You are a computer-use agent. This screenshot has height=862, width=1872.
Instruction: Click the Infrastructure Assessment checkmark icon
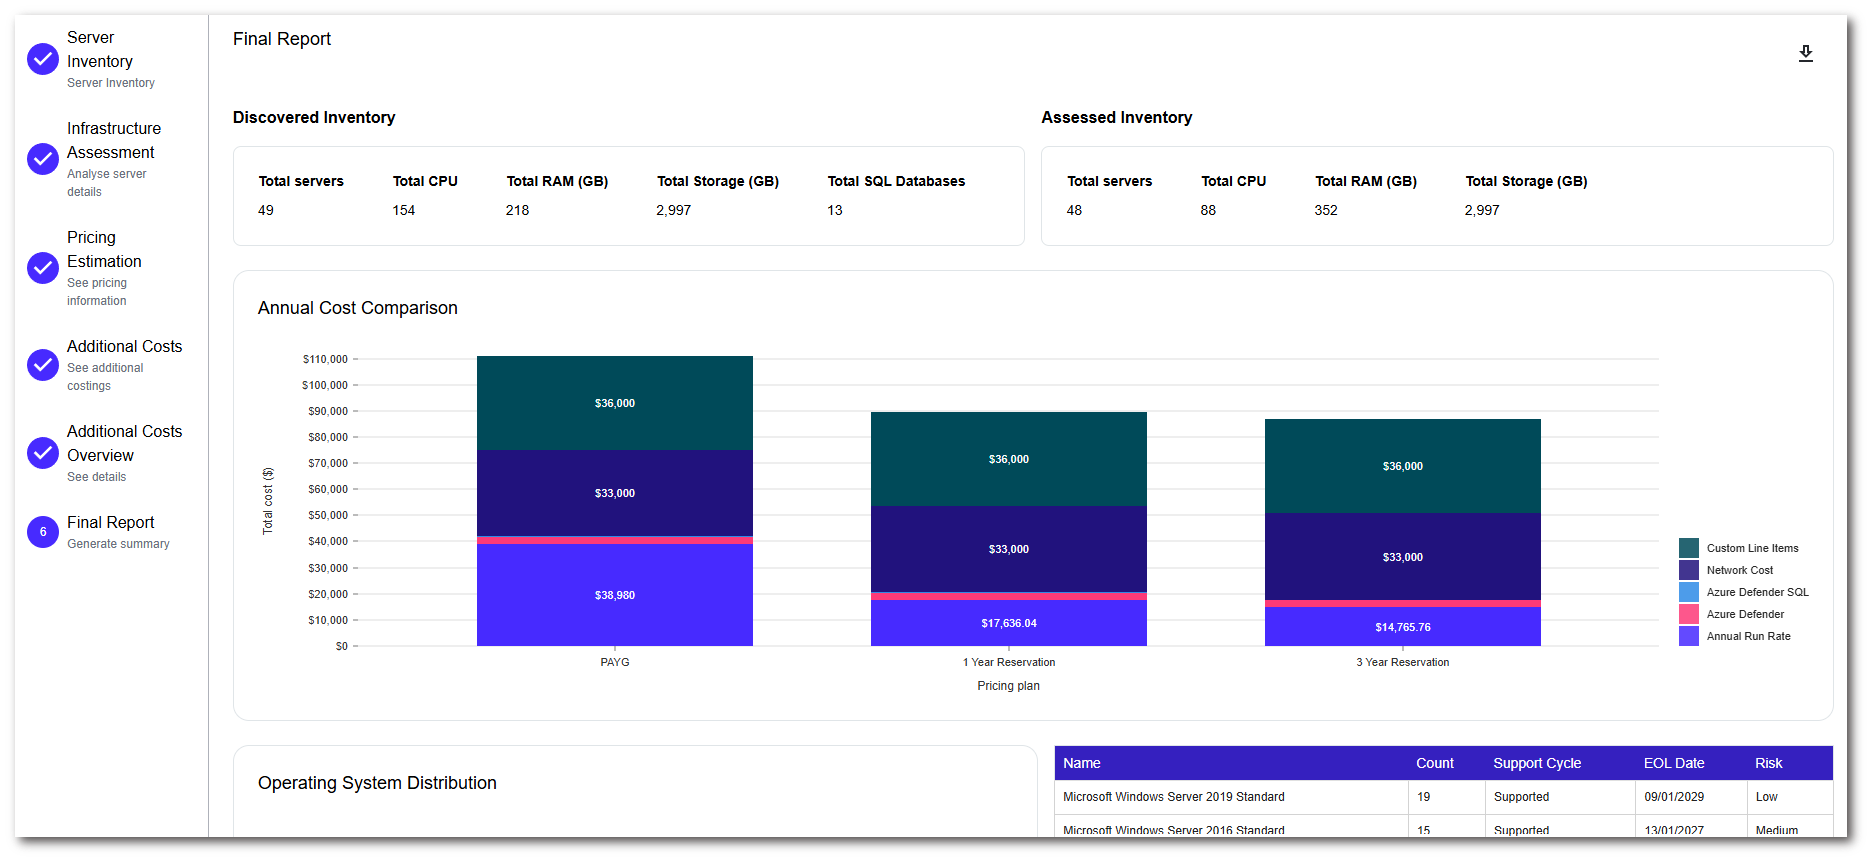(43, 159)
